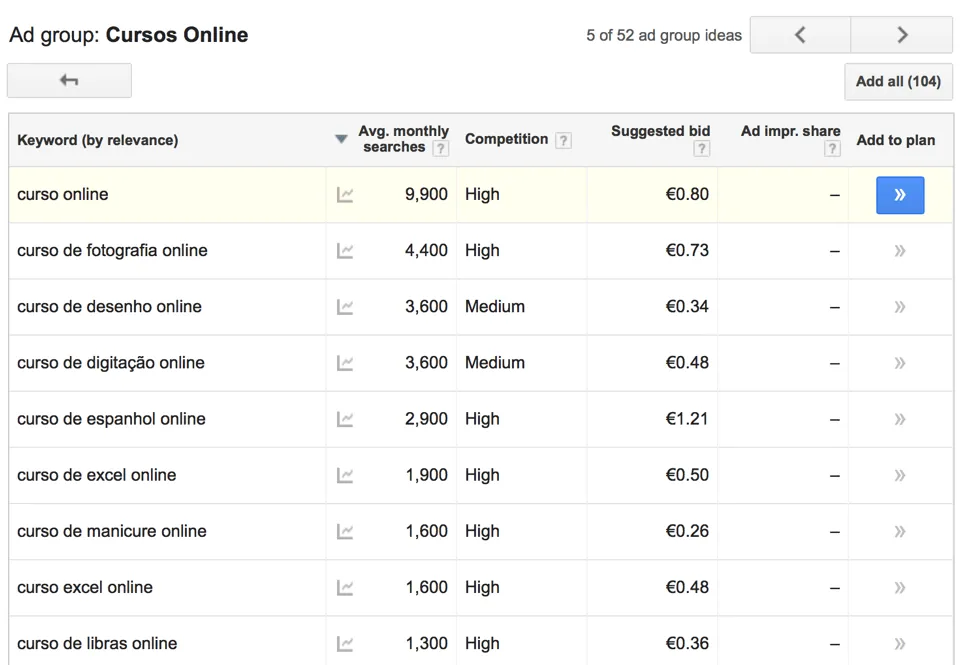Open help for Avg. monthly searches
The image size is (960, 665).
[x=440, y=148]
